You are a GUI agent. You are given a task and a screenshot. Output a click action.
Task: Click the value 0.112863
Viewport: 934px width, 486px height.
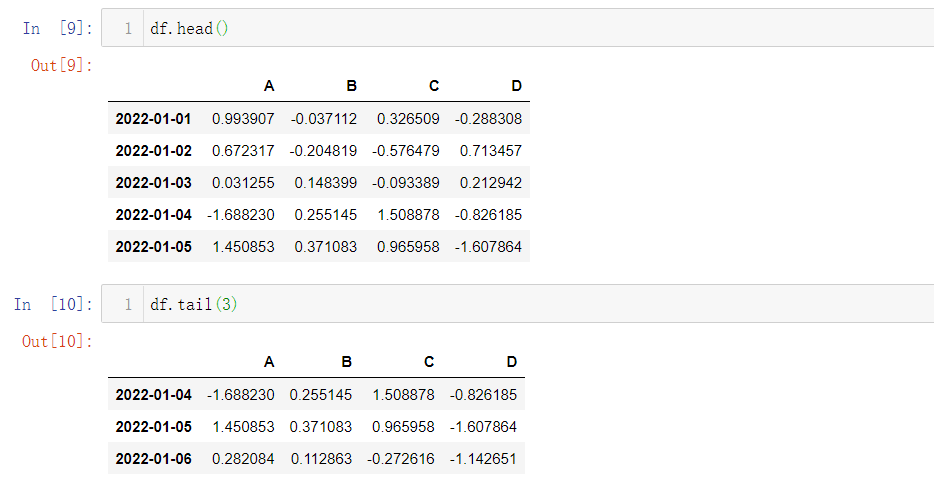pos(321,459)
